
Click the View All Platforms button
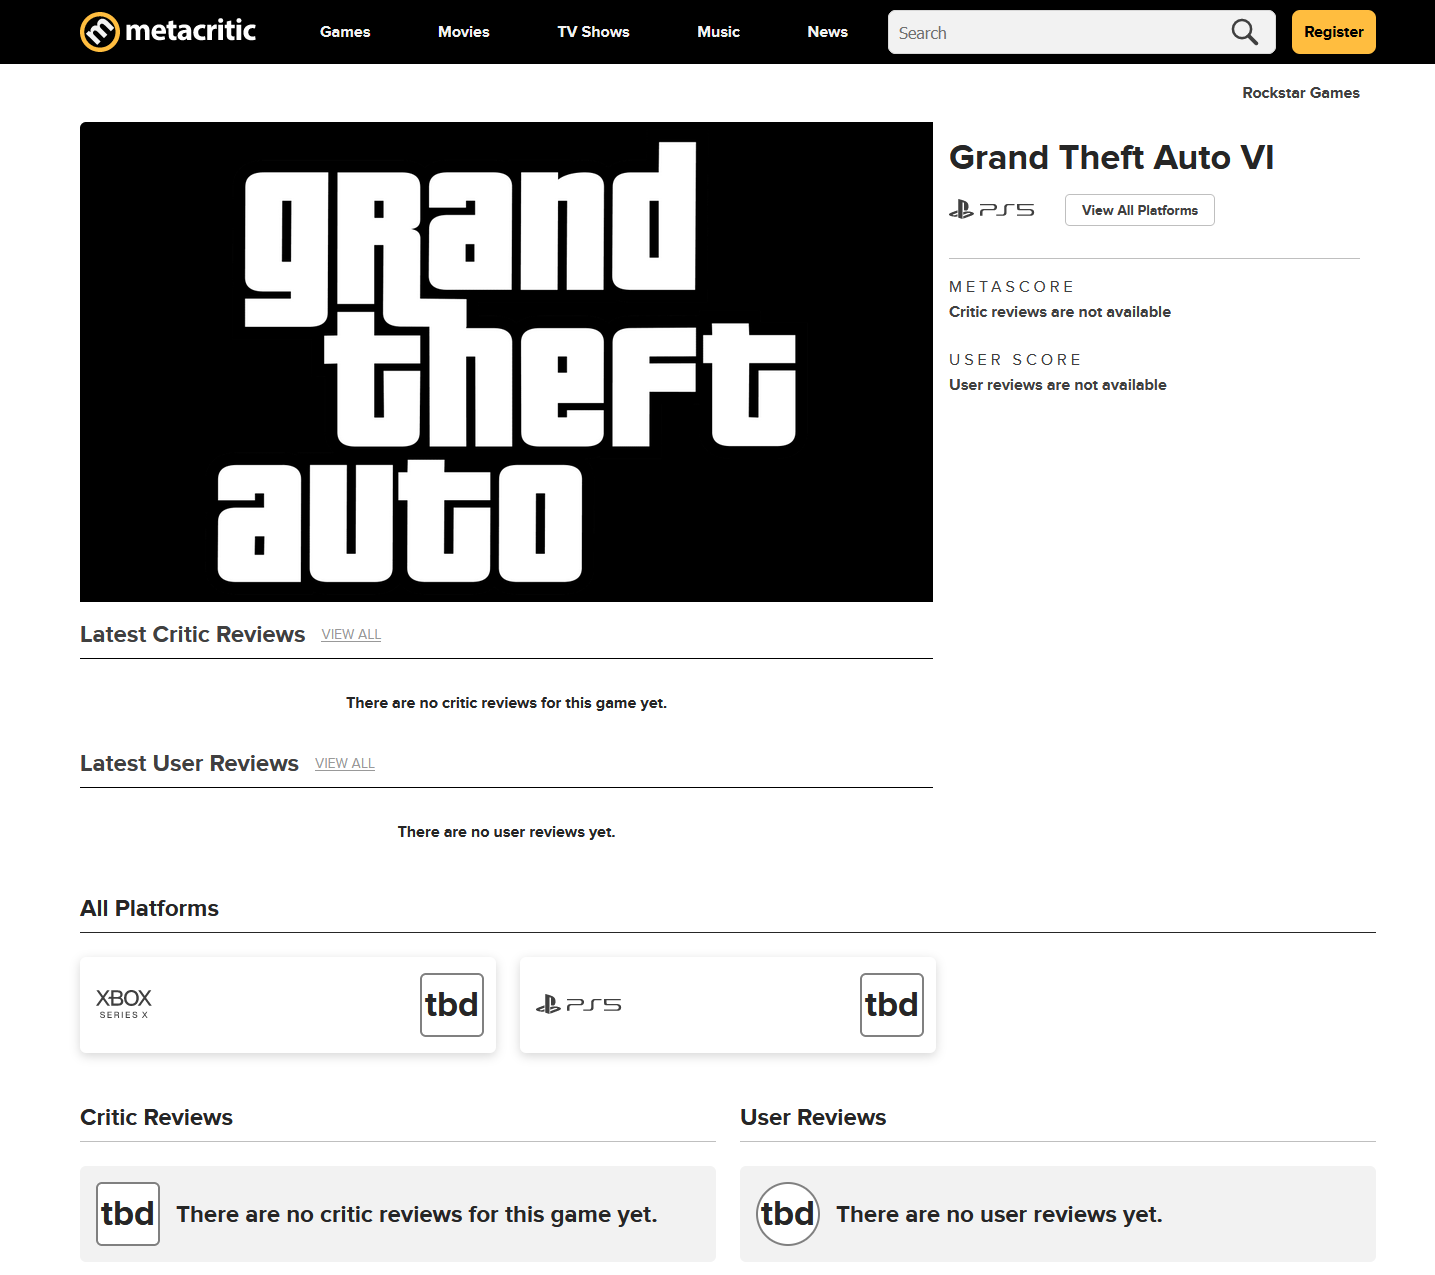(1140, 210)
